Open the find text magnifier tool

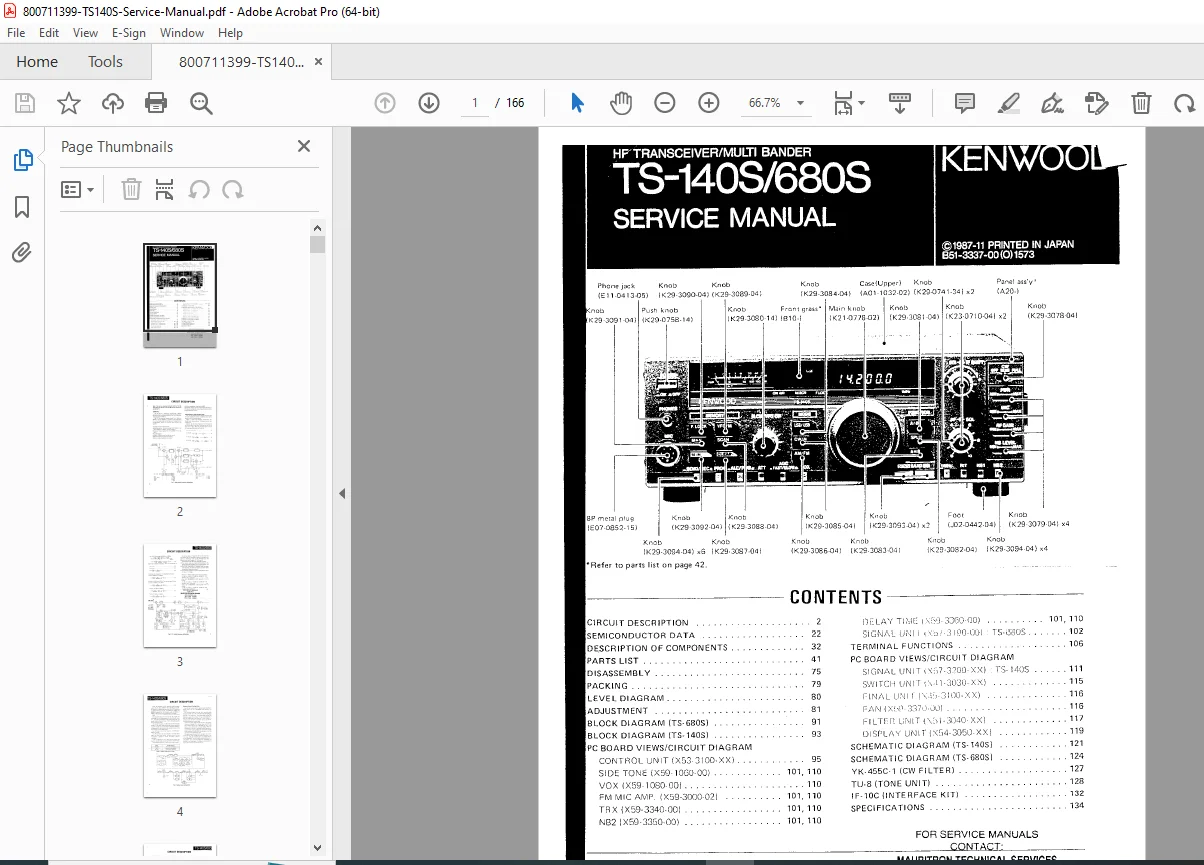click(201, 103)
